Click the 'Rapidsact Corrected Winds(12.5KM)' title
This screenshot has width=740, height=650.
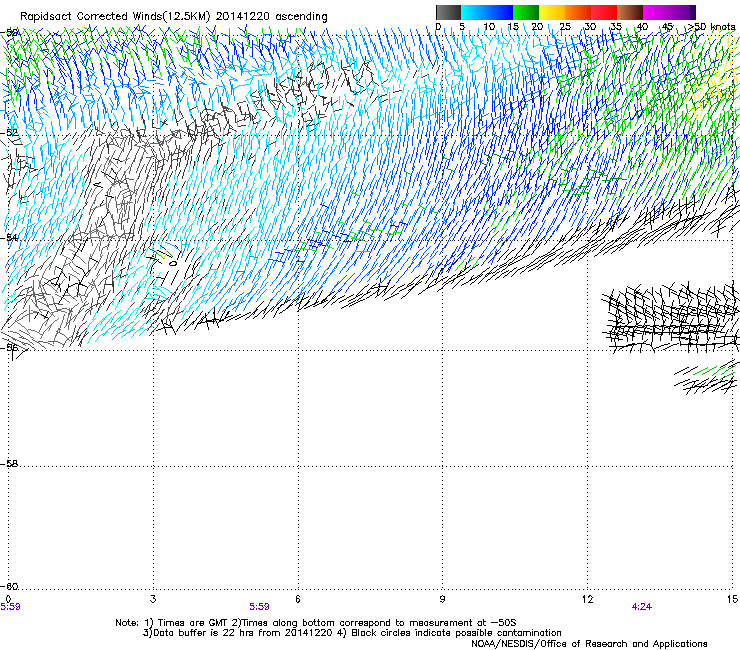(x=115, y=17)
